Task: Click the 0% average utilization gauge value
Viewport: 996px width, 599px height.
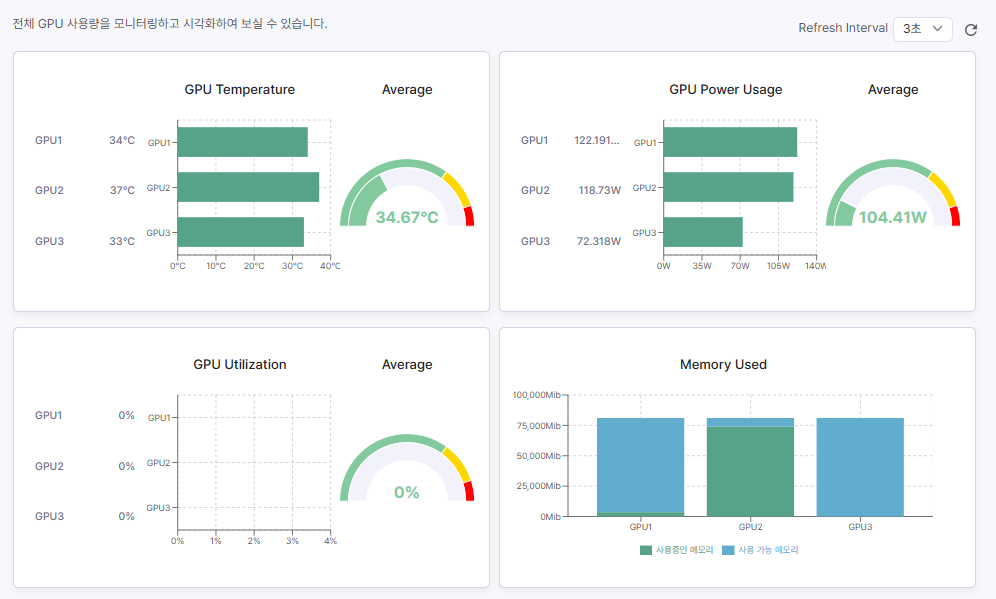Action: click(x=407, y=492)
